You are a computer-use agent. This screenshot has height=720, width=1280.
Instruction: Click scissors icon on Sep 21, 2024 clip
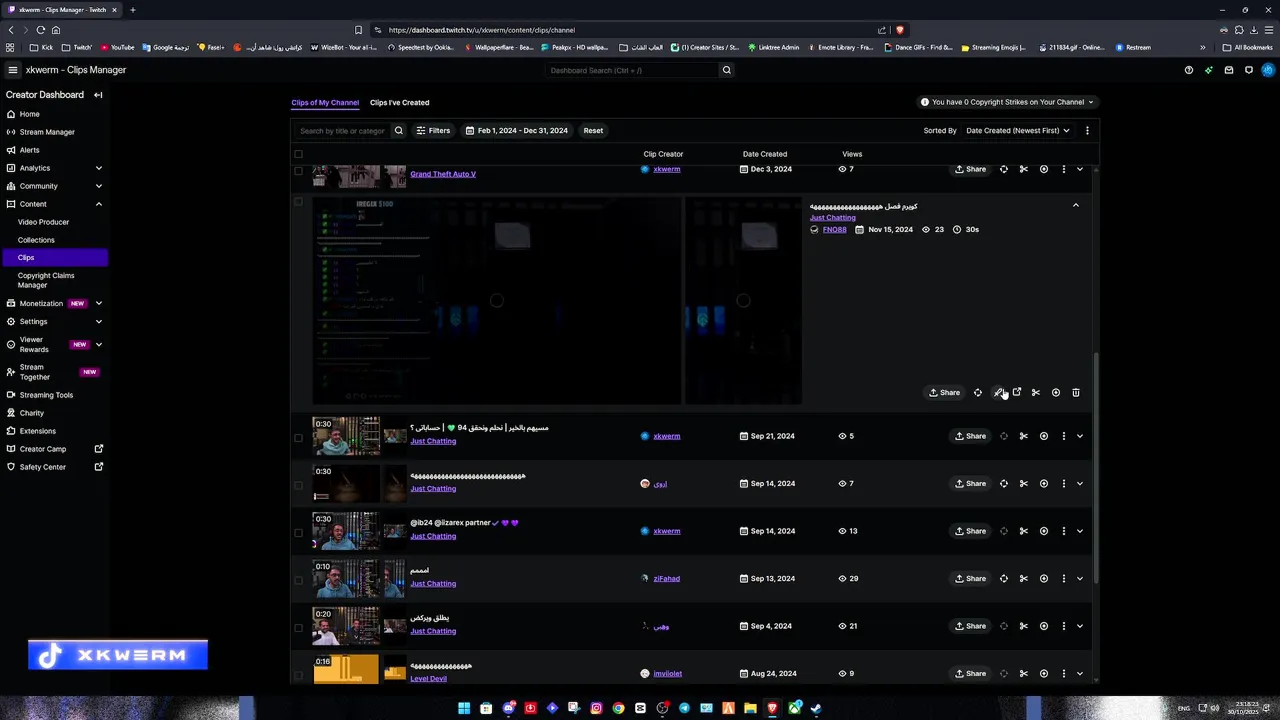(1023, 436)
